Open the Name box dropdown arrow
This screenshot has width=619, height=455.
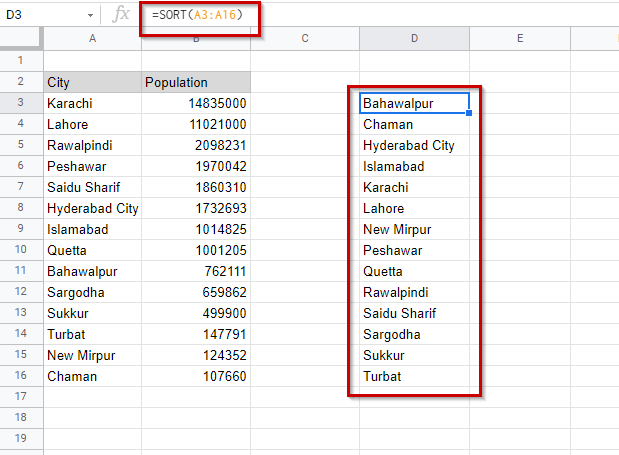point(90,15)
